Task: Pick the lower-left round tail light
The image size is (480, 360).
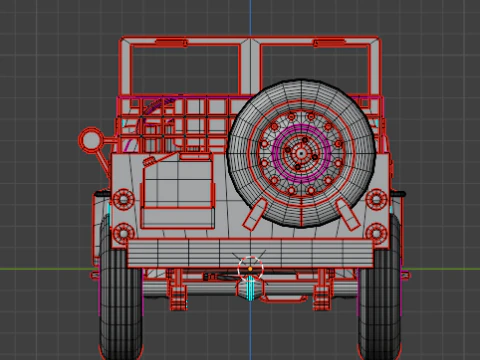Action: coord(123,233)
